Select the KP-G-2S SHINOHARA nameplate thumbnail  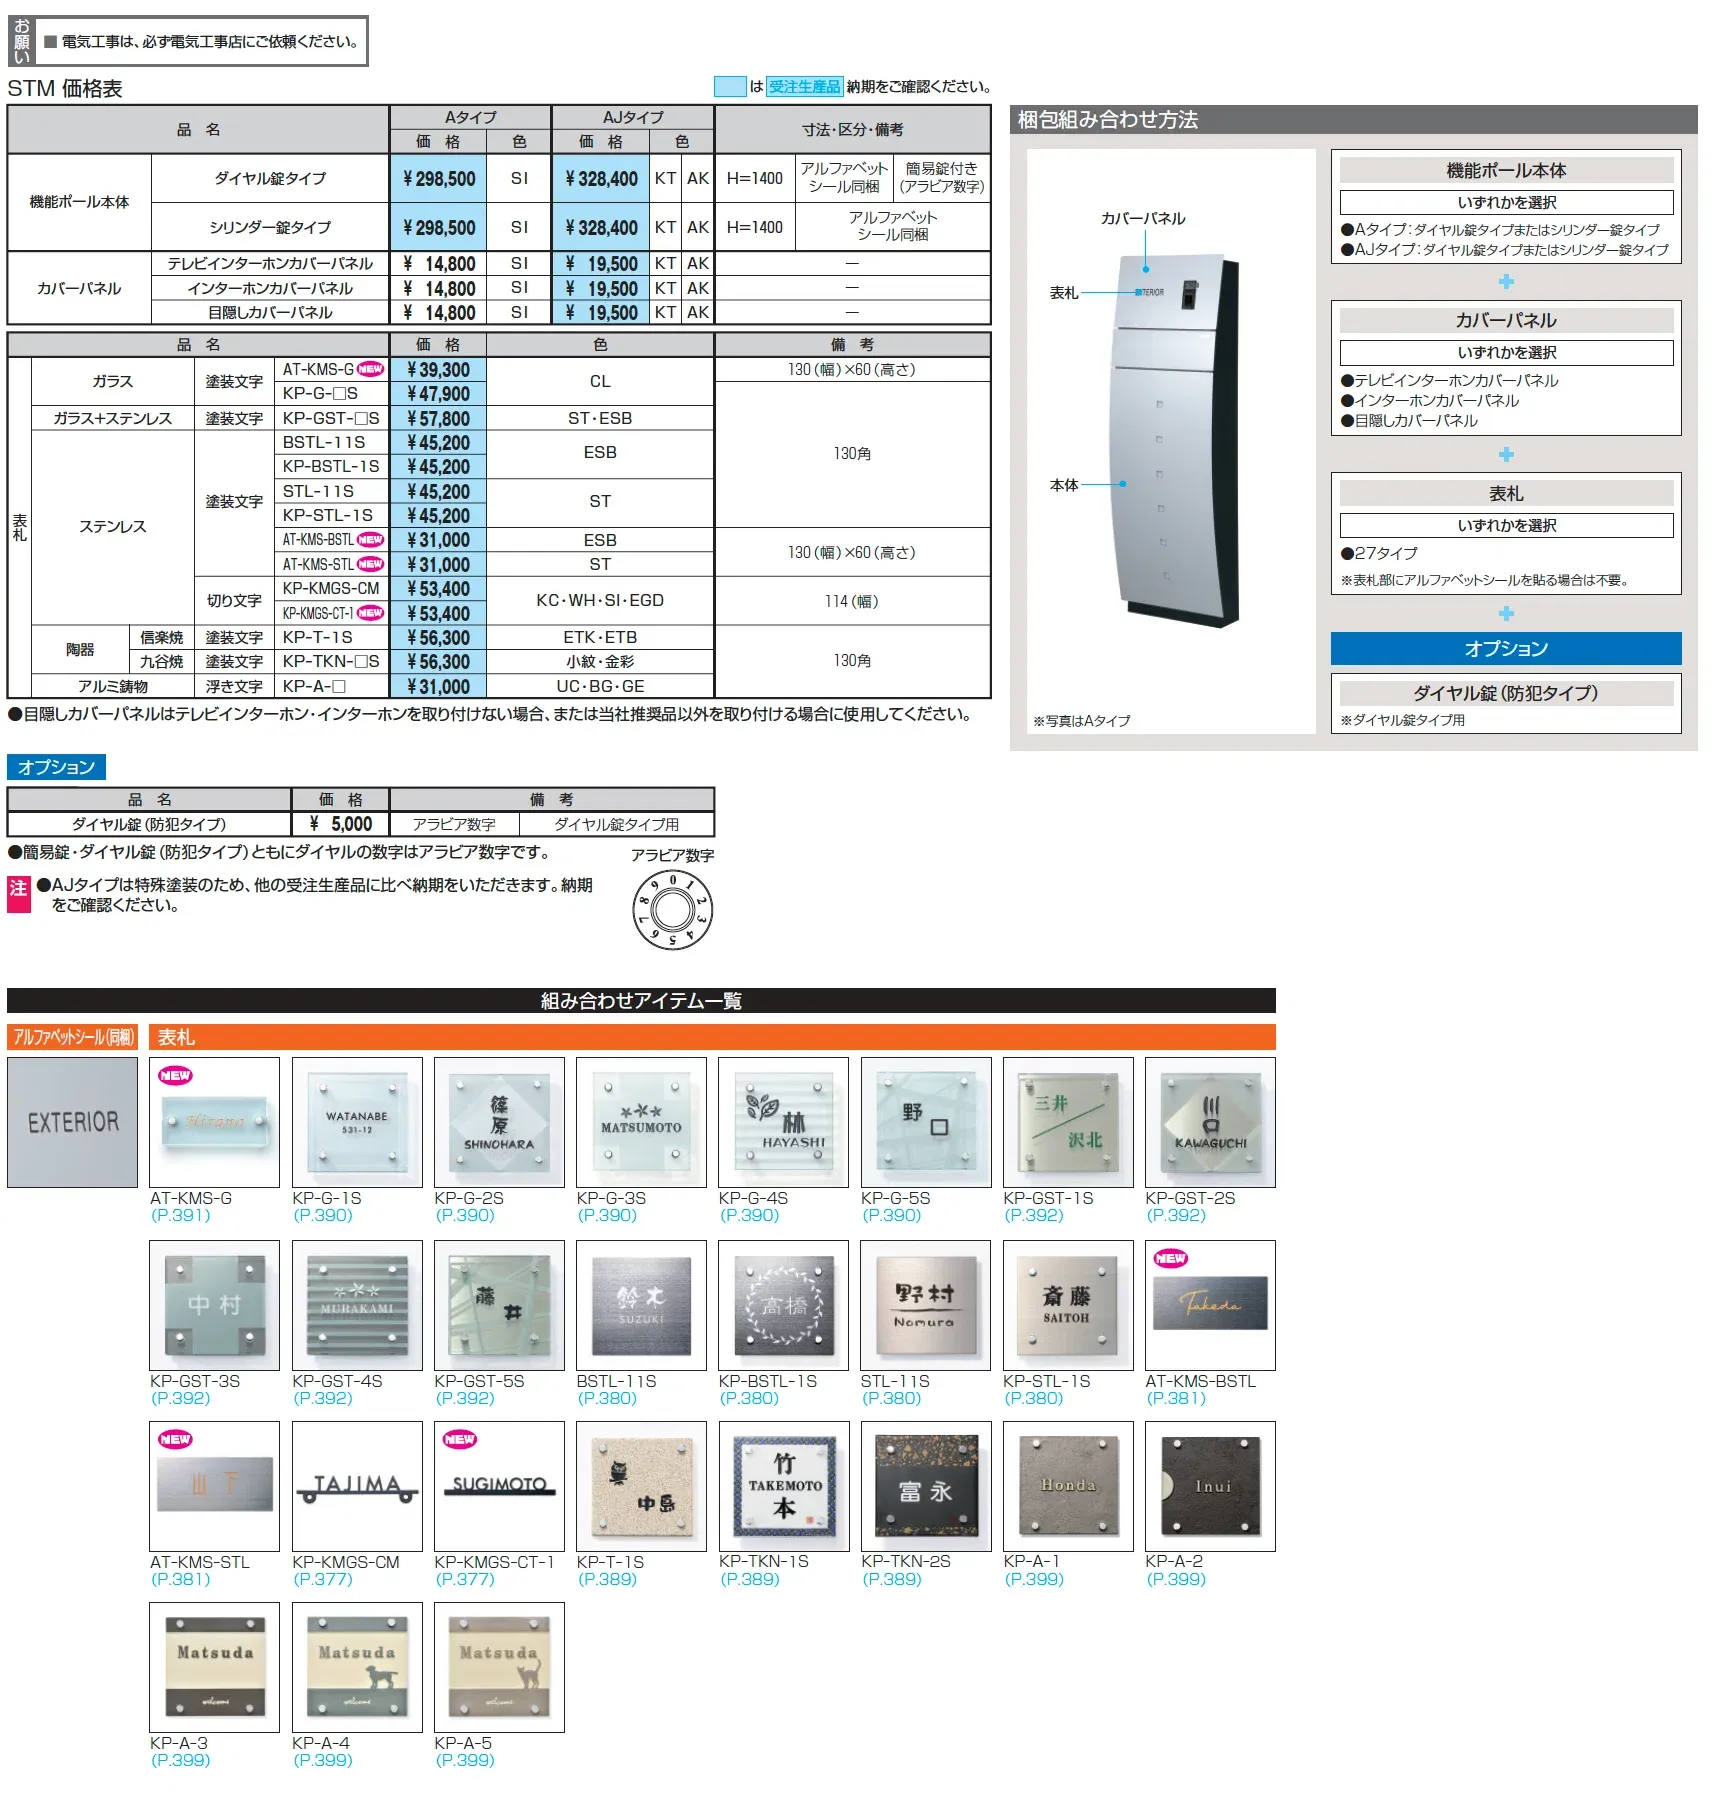pyautogui.click(x=499, y=1122)
